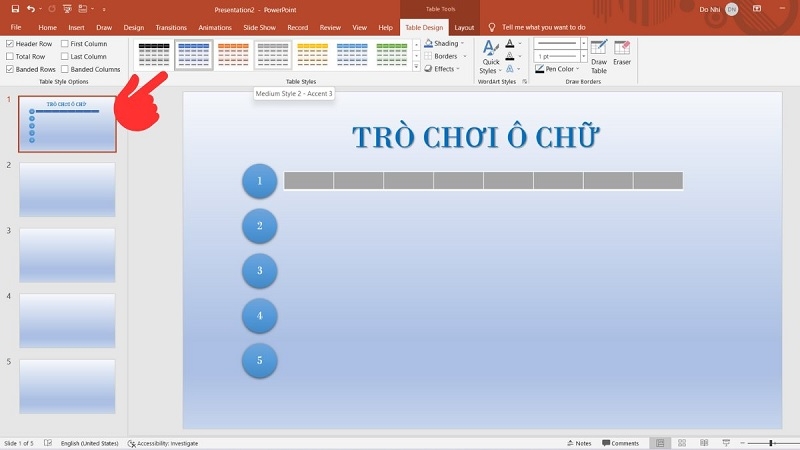Click the blue circle numbered 3

260,270
